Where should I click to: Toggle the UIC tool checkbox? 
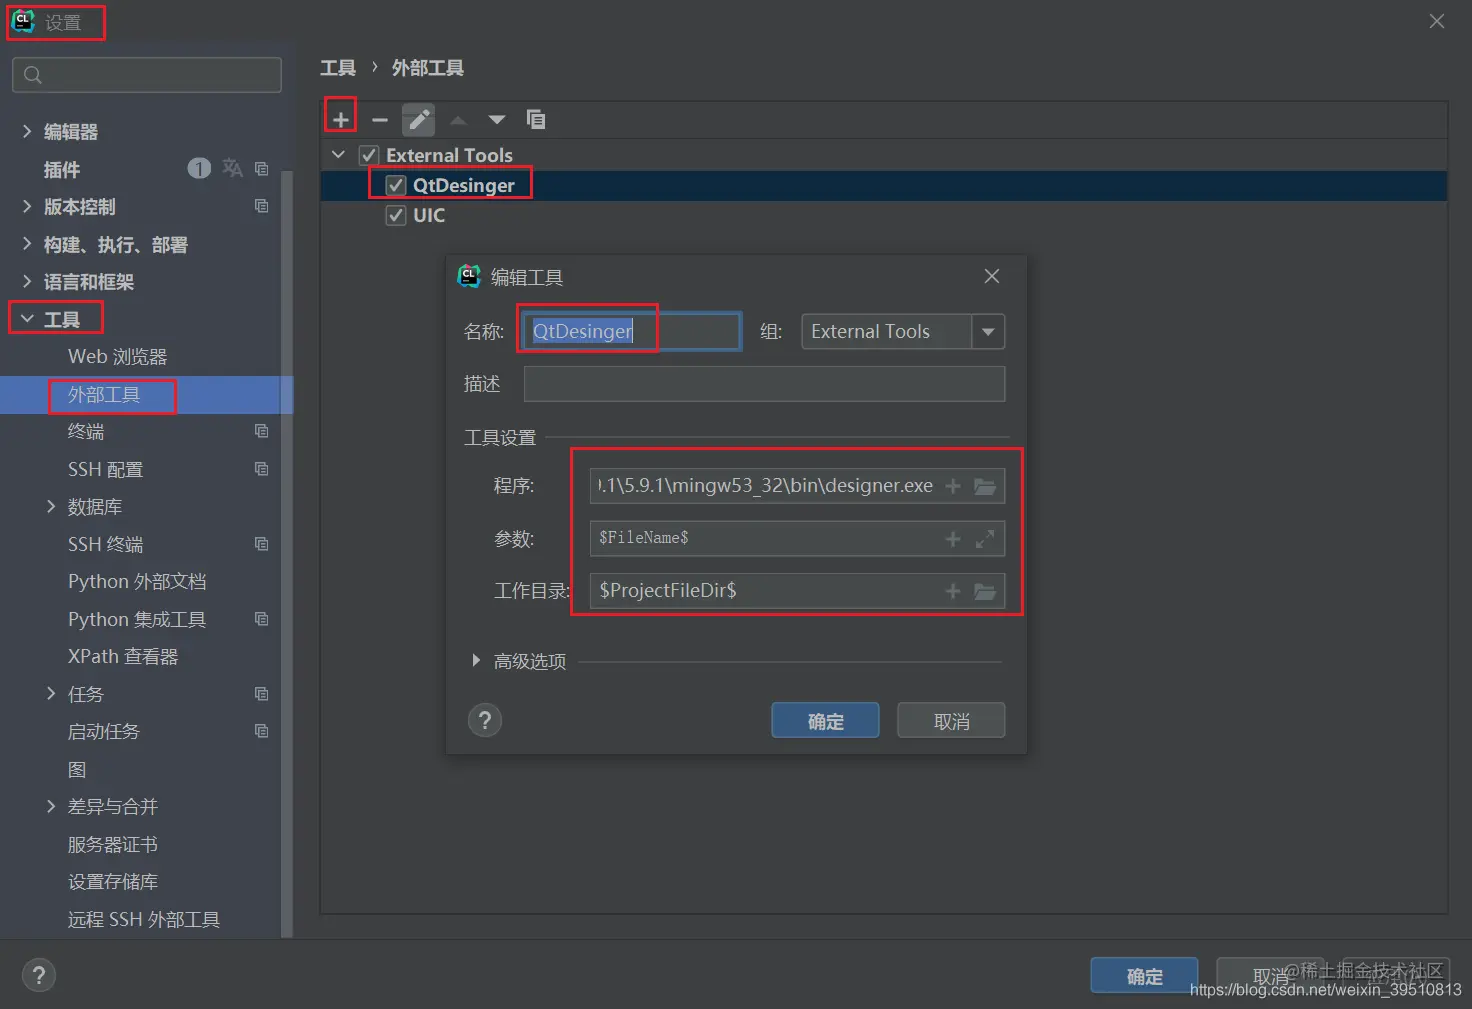396,215
